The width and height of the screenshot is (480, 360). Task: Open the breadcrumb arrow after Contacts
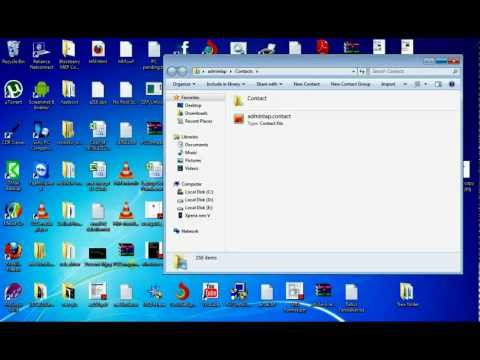tap(257, 71)
